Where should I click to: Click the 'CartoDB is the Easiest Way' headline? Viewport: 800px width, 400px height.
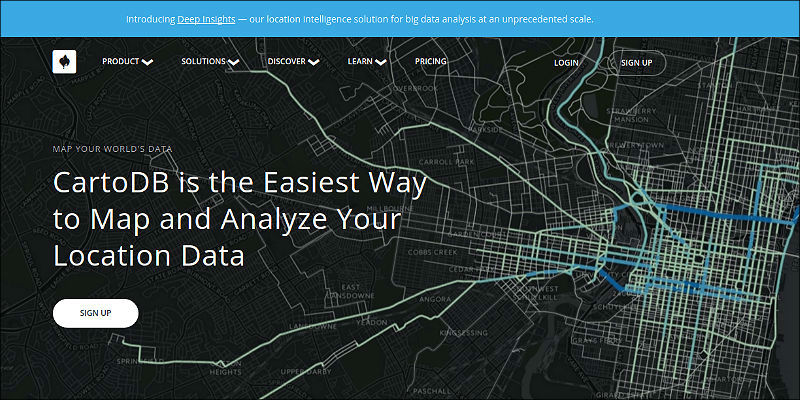[x=240, y=183]
